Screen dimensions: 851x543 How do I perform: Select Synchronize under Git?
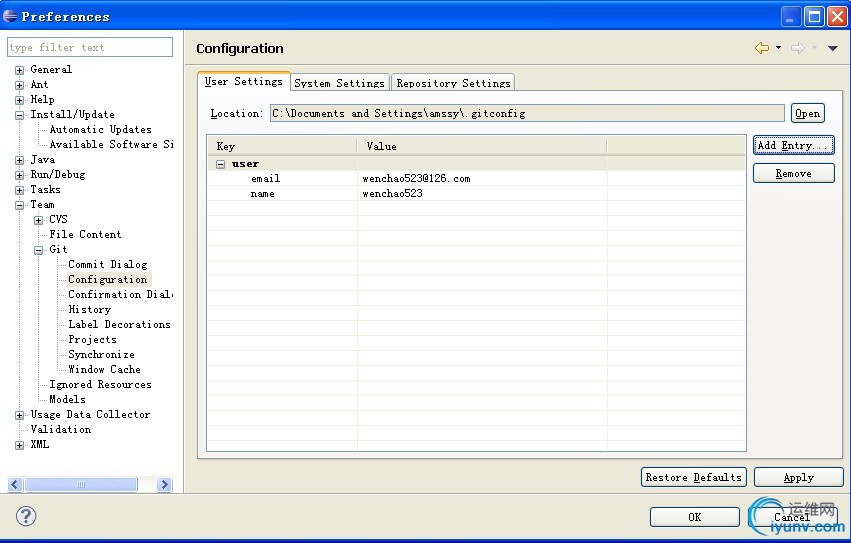coord(101,355)
